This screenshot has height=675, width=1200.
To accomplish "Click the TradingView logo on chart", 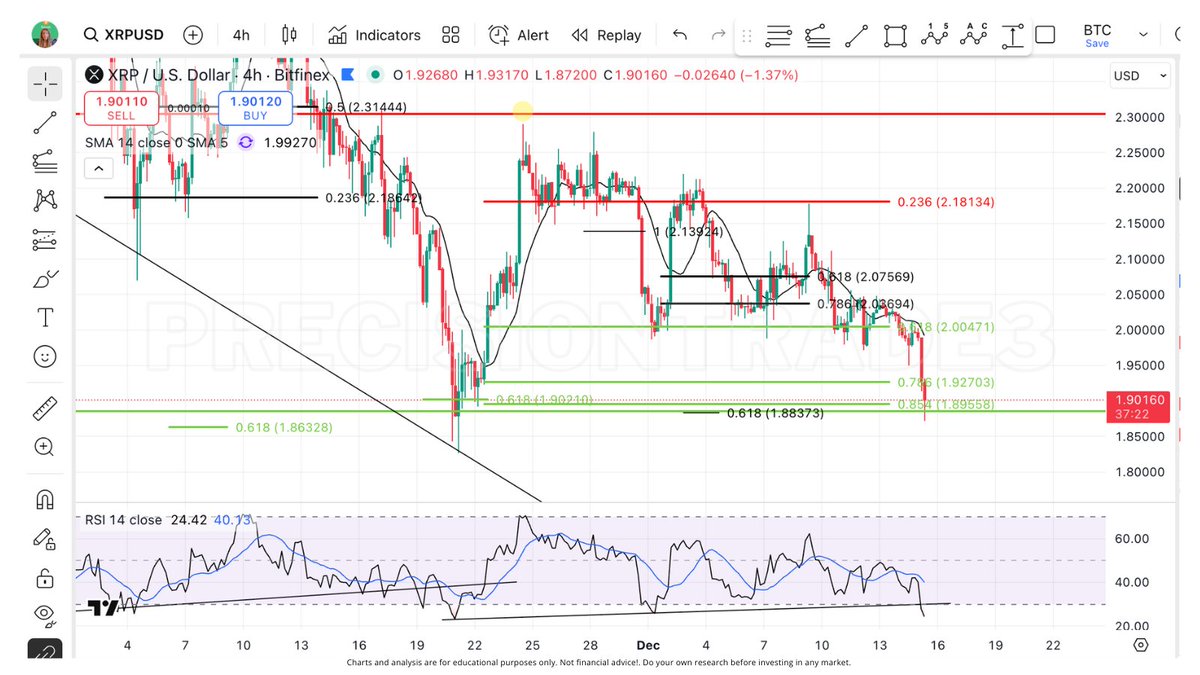I will coord(103,607).
